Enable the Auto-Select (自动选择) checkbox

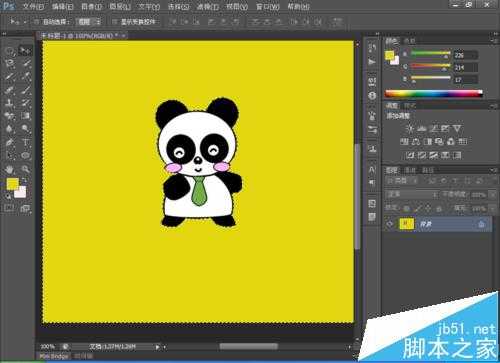click(x=37, y=22)
